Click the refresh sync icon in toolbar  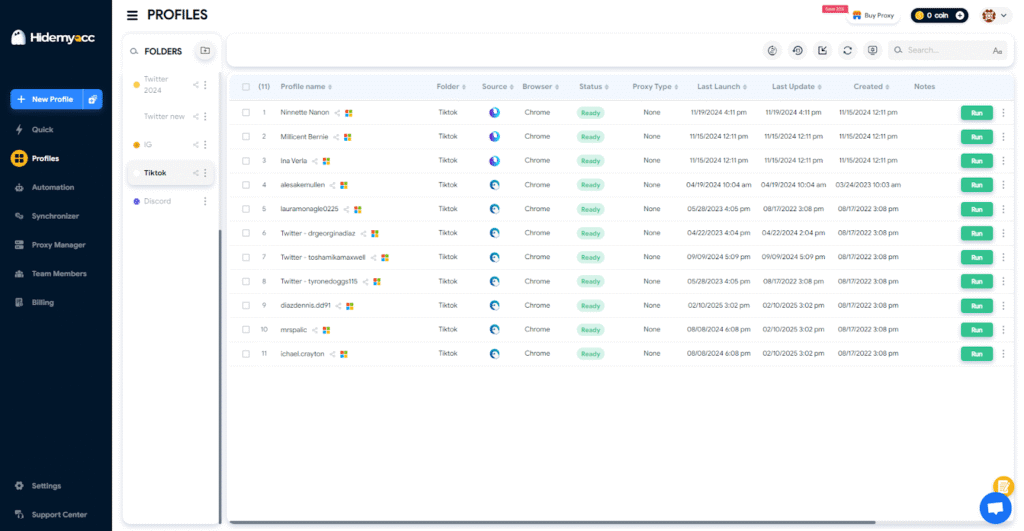[848, 50]
